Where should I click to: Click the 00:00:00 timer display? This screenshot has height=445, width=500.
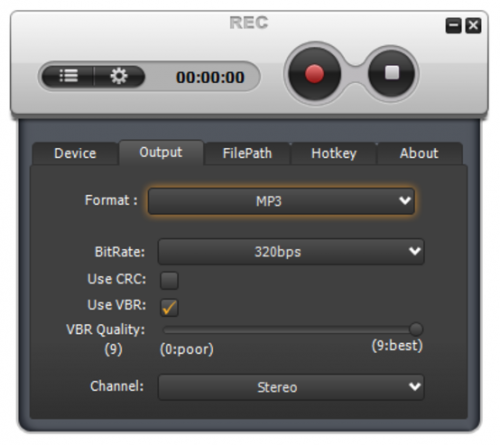tap(210, 77)
